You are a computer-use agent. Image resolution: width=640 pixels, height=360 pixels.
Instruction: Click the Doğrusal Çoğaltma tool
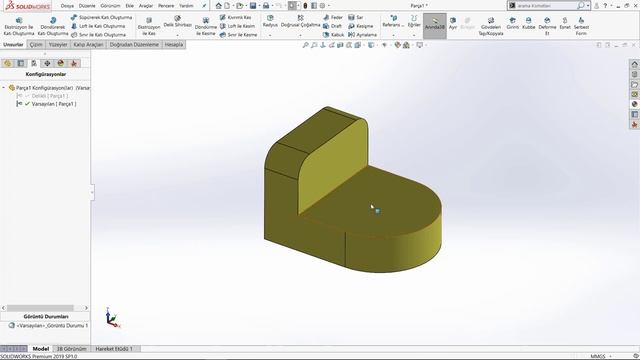click(300, 22)
